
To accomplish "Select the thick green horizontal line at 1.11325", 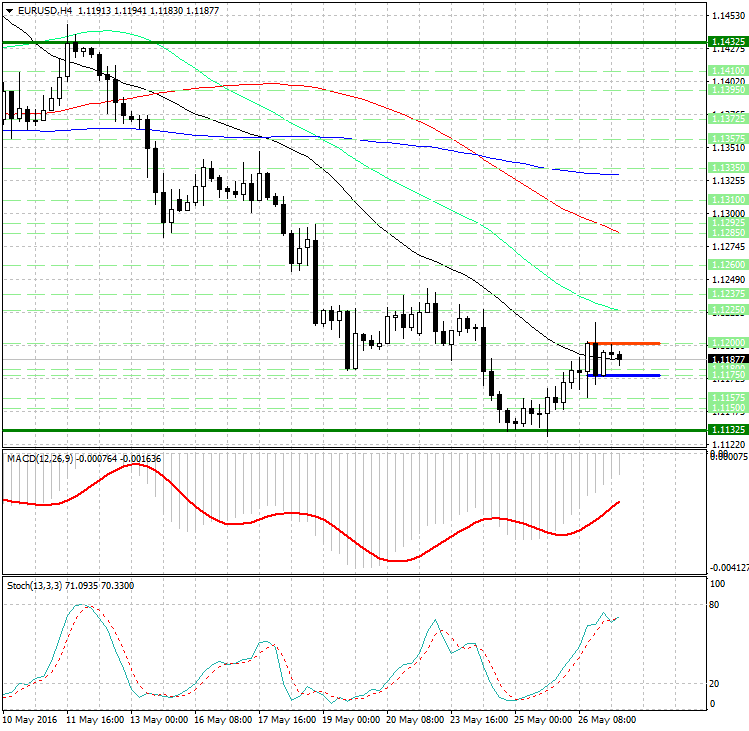I will pos(354,430).
